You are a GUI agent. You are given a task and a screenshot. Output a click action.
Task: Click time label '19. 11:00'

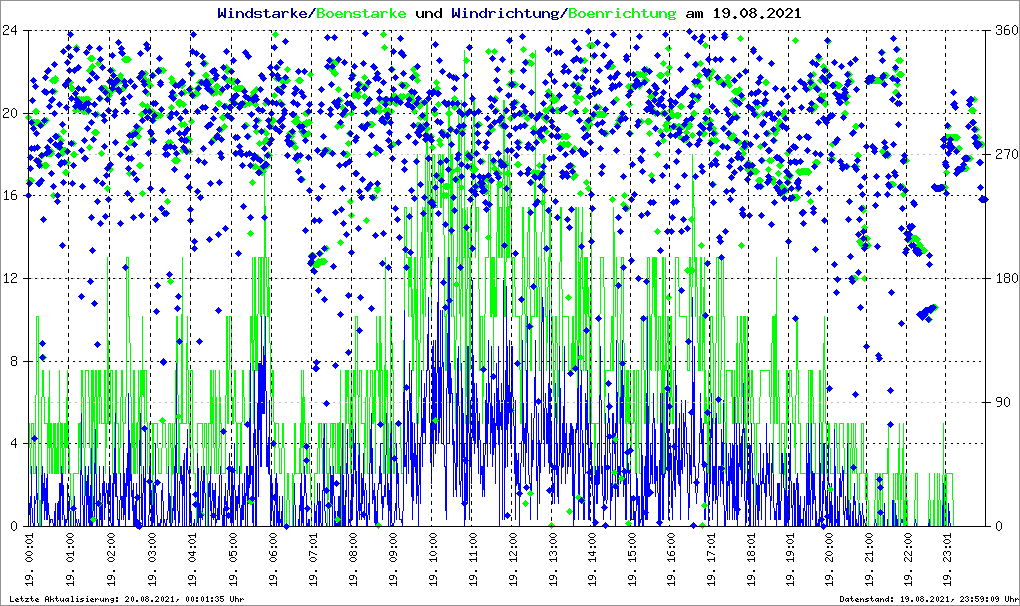(x=472, y=559)
